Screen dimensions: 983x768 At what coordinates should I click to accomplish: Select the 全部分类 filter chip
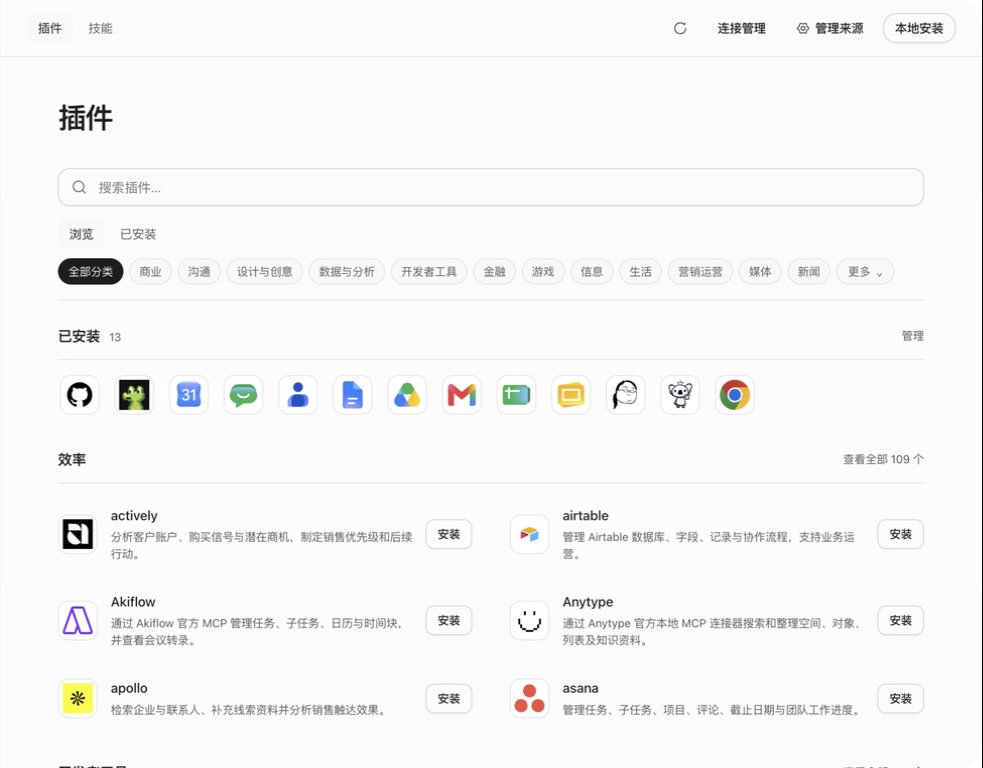[91, 271]
